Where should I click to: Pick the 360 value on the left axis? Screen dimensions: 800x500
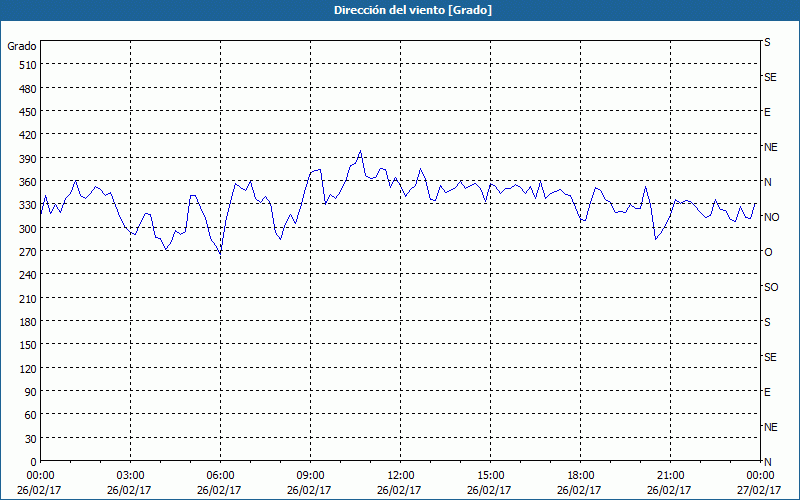coord(29,182)
